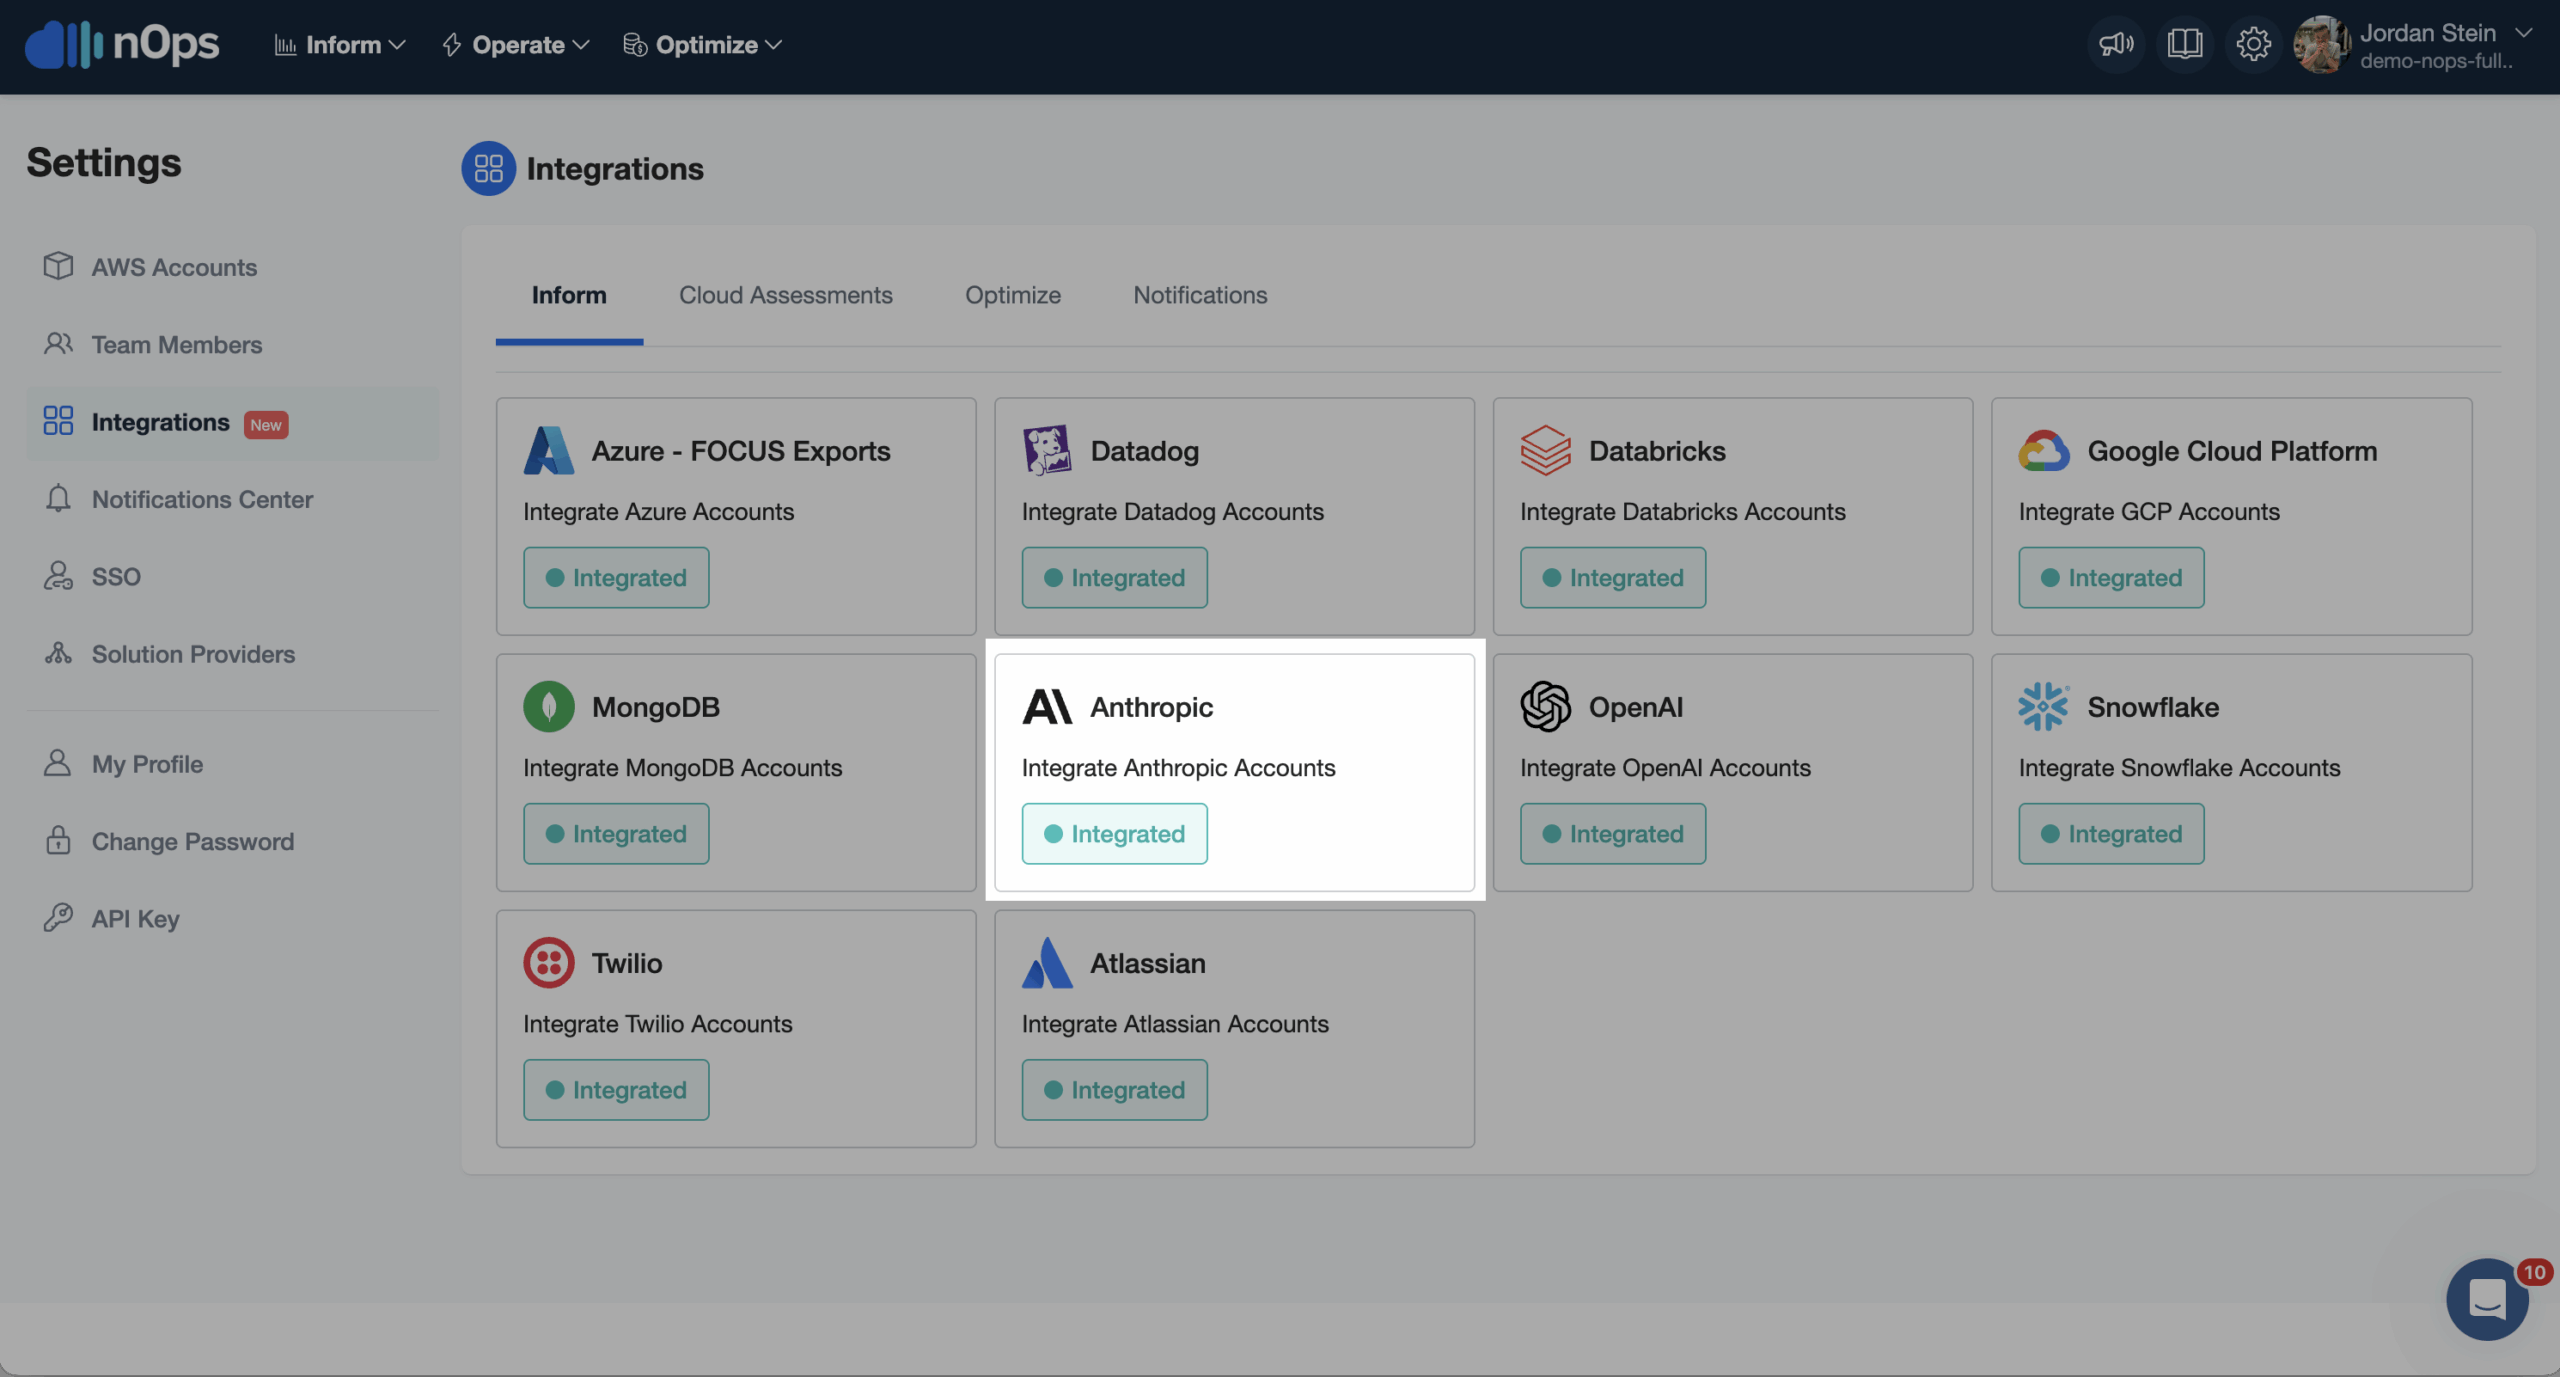This screenshot has width=2560, height=1377.
Task: Open the Operate dropdown menu
Action: (x=516, y=45)
